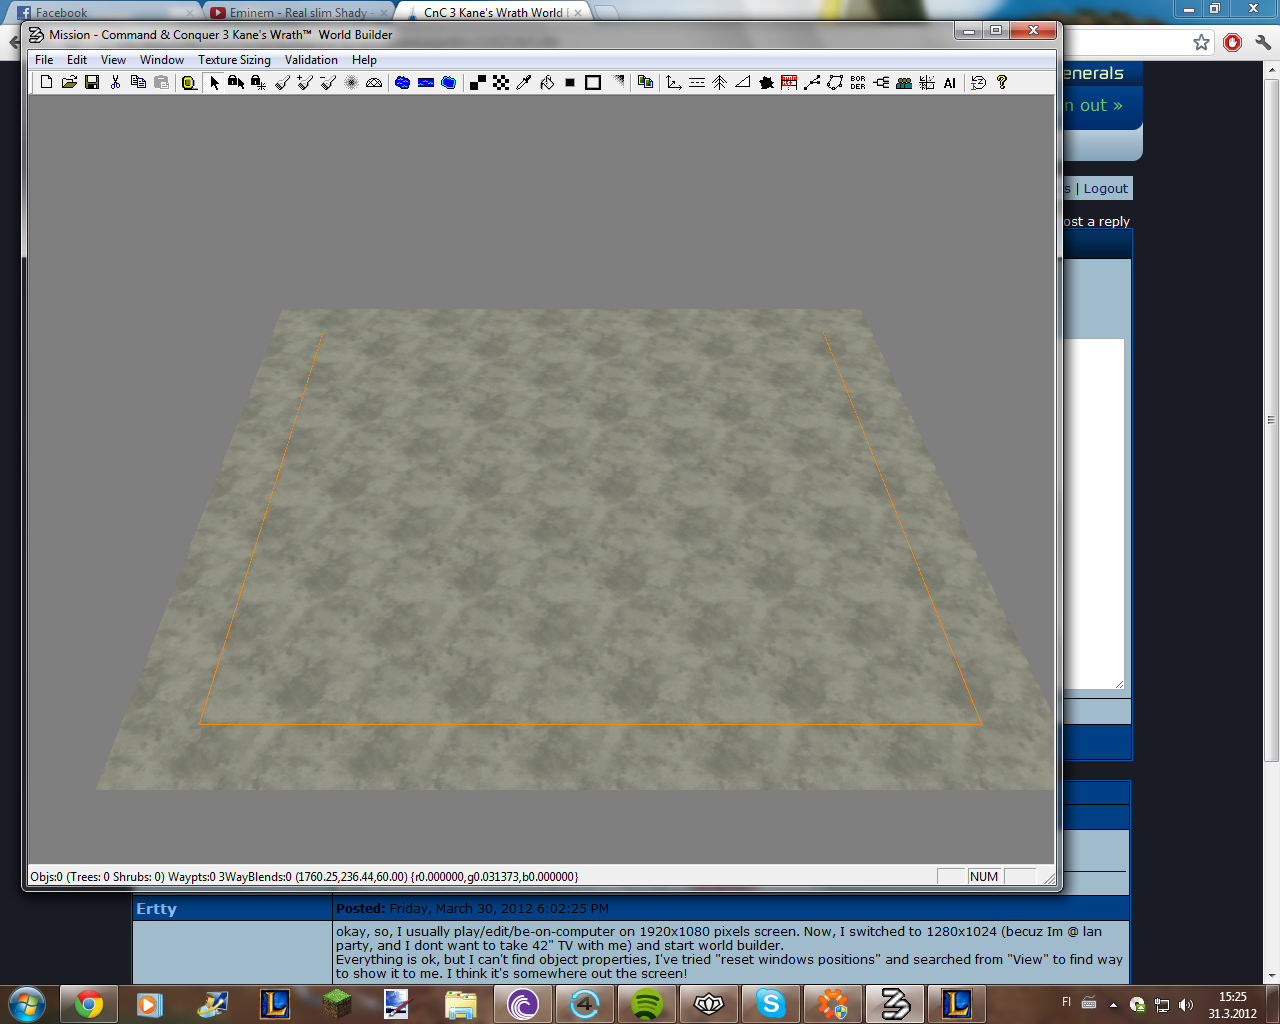The height and width of the screenshot is (1024, 1280).
Task: Click the forum reply text area
Action: click(x=1093, y=514)
